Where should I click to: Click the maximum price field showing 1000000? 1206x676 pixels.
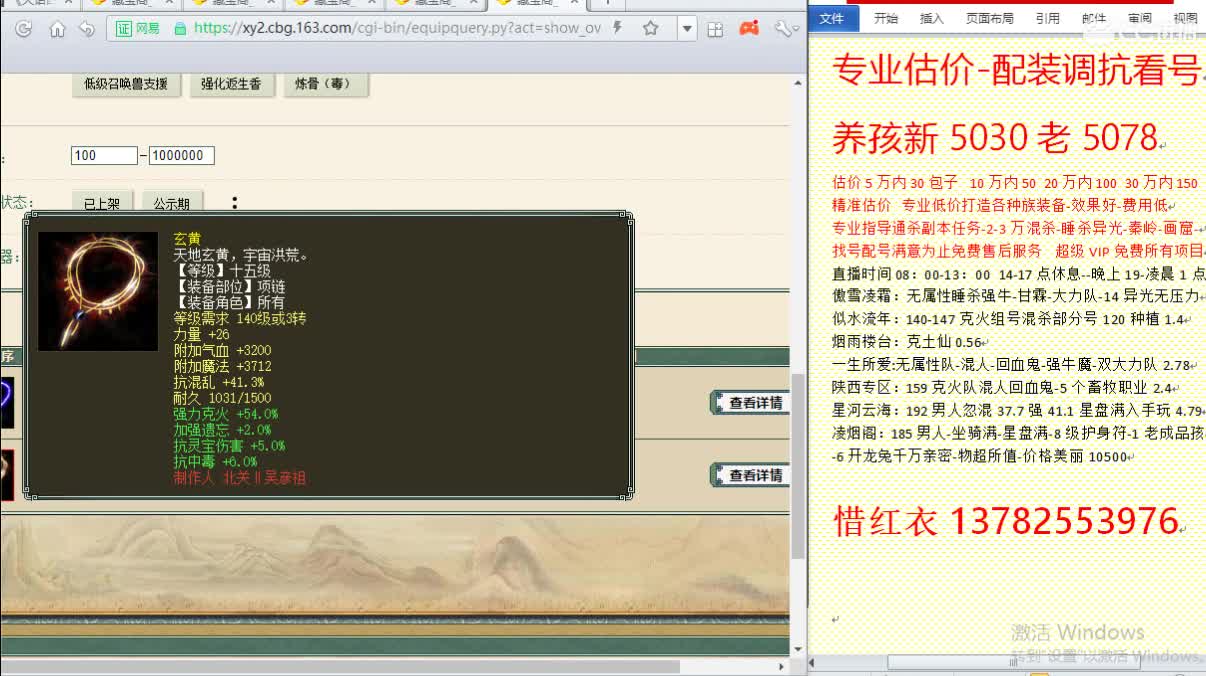[182, 156]
